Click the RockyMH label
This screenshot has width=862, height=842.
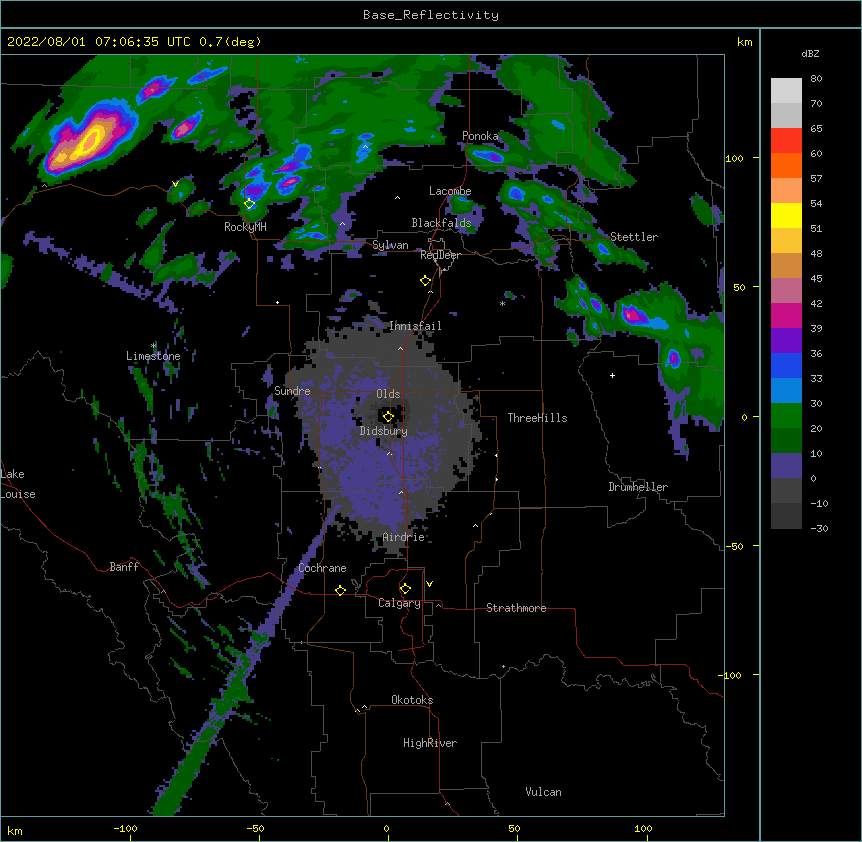(245, 227)
